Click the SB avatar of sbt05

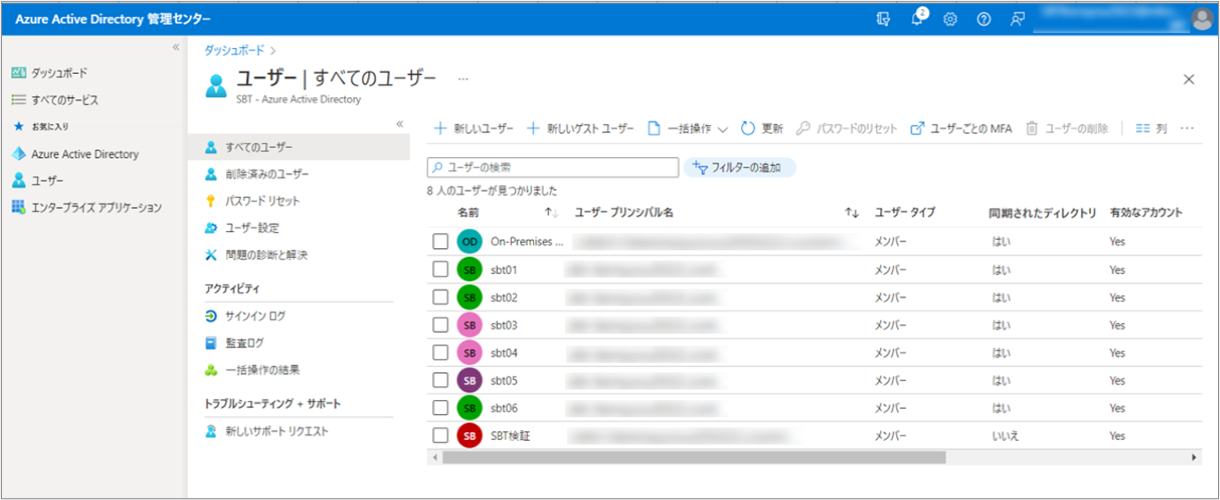469,380
